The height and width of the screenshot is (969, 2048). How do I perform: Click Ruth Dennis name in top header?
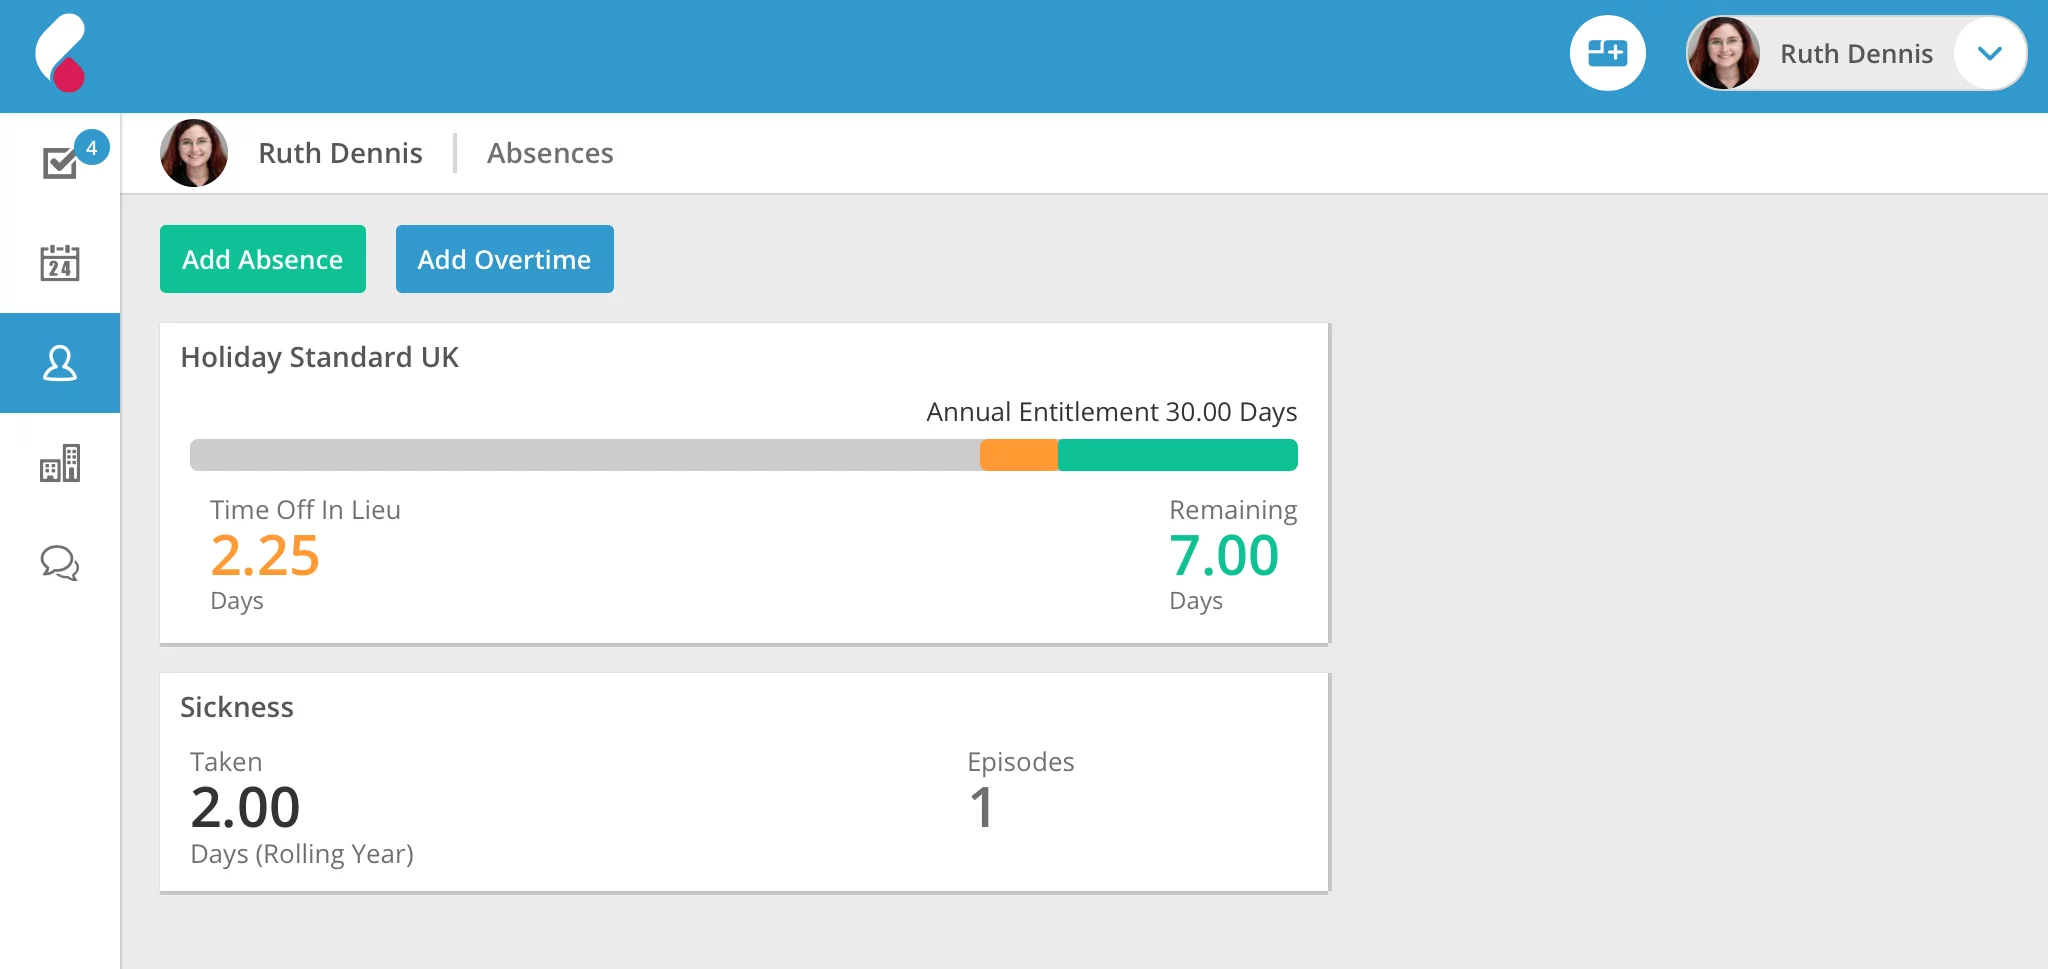[x=1856, y=54]
